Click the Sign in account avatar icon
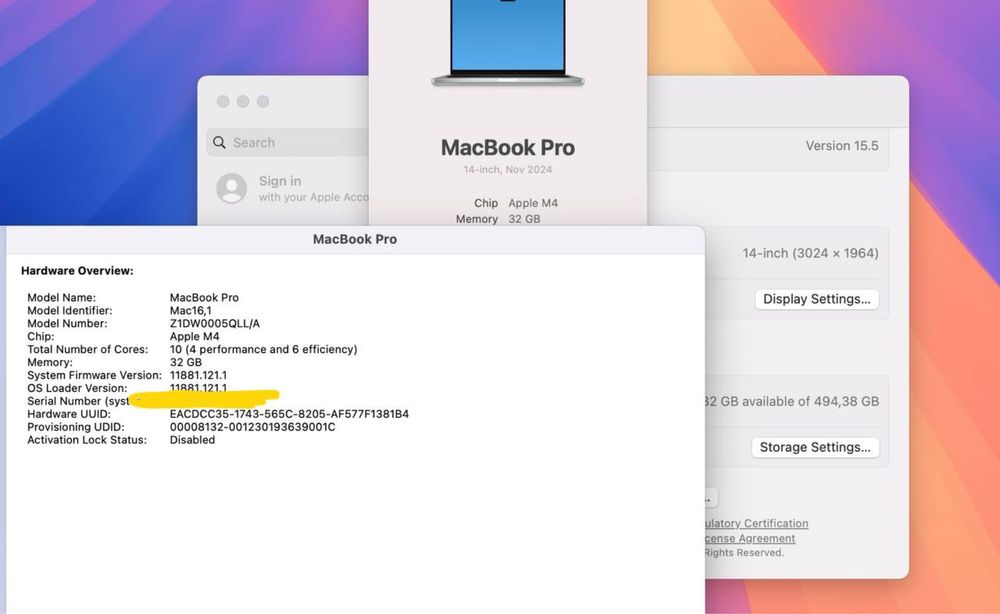 [x=232, y=189]
